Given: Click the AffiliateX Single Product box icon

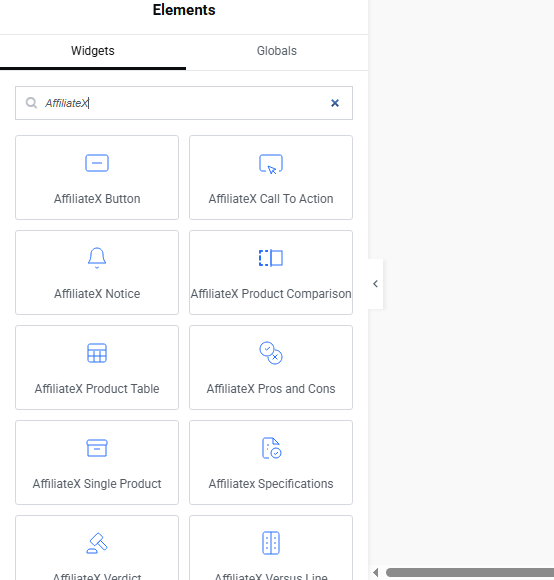Looking at the screenshot, I should click(x=97, y=448).
